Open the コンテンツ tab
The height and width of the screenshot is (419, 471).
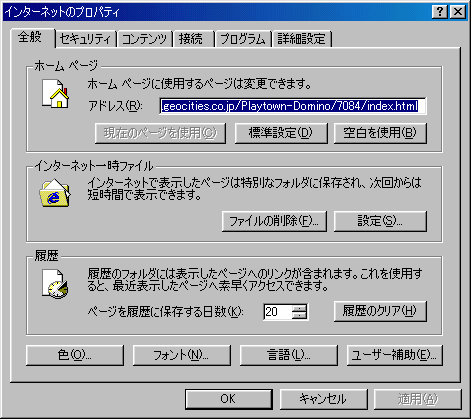144,39
